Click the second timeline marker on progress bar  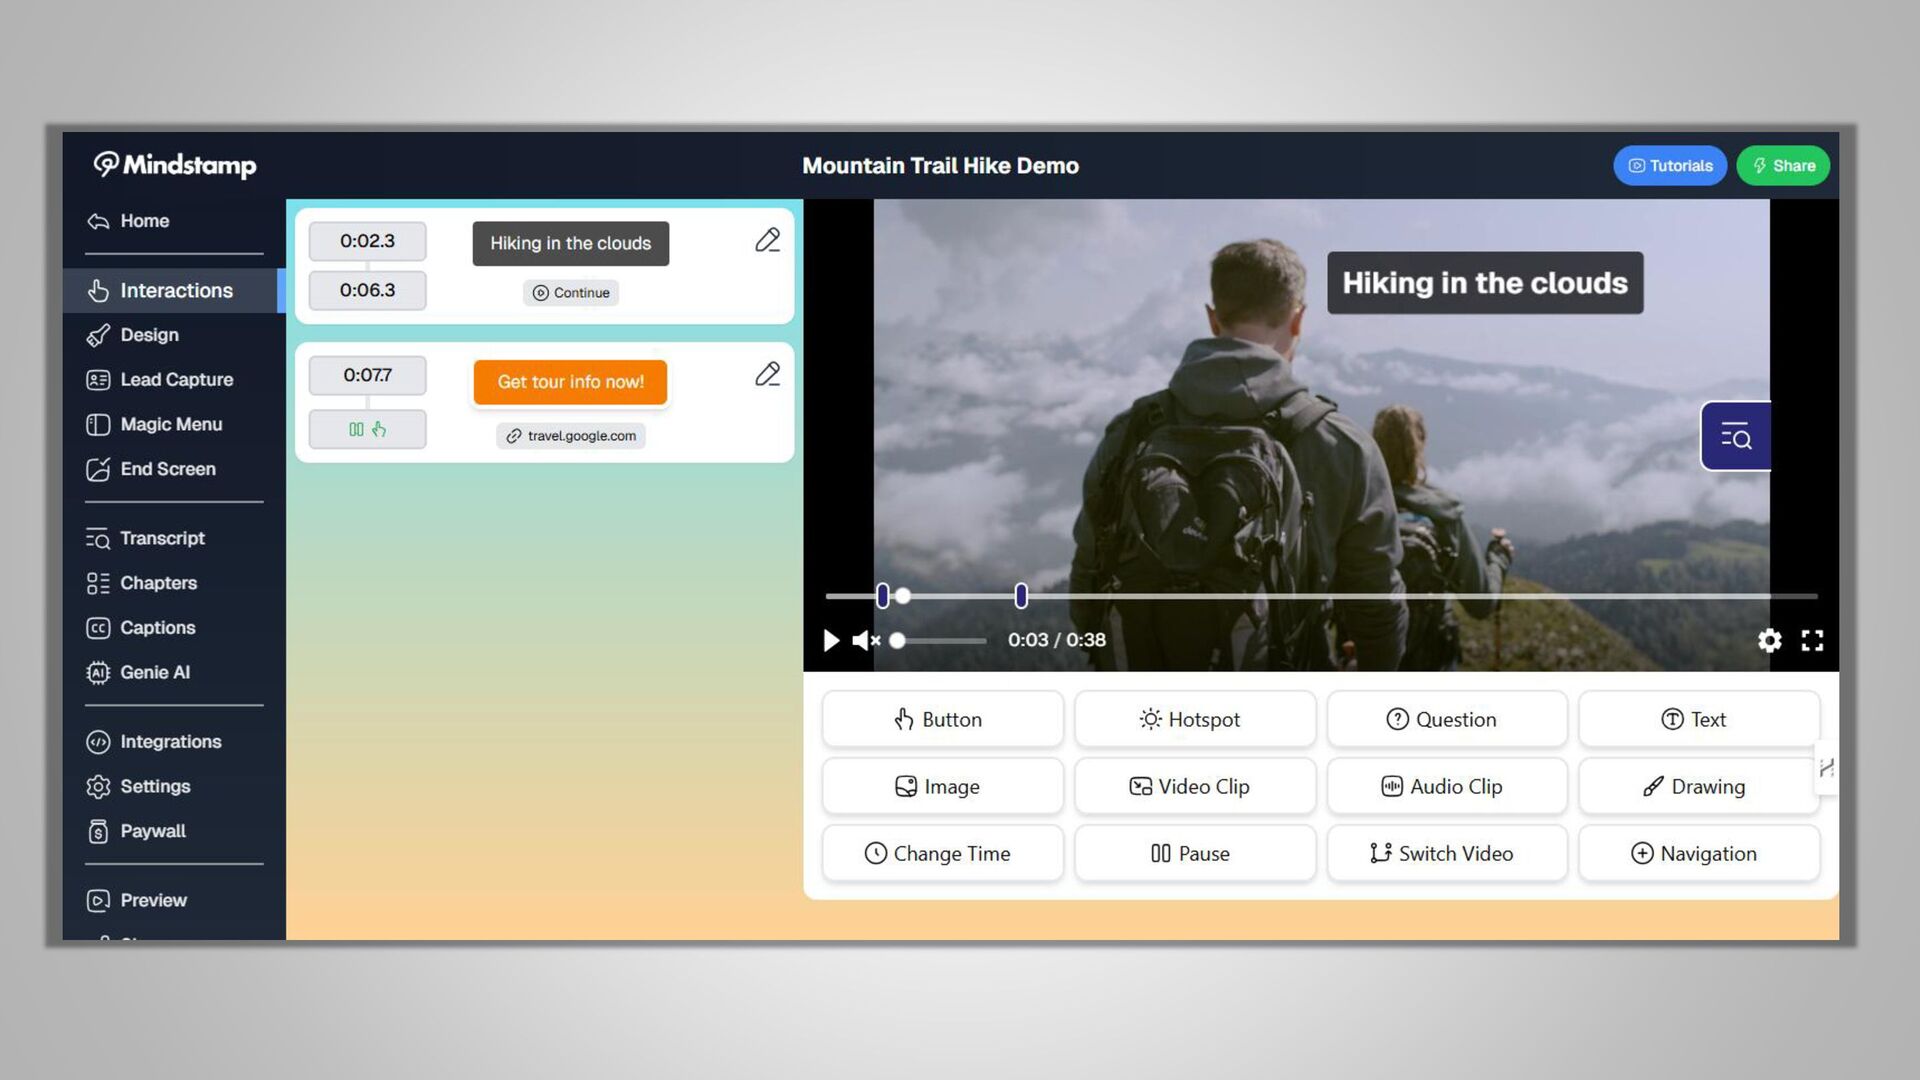tap(1020, 596)
